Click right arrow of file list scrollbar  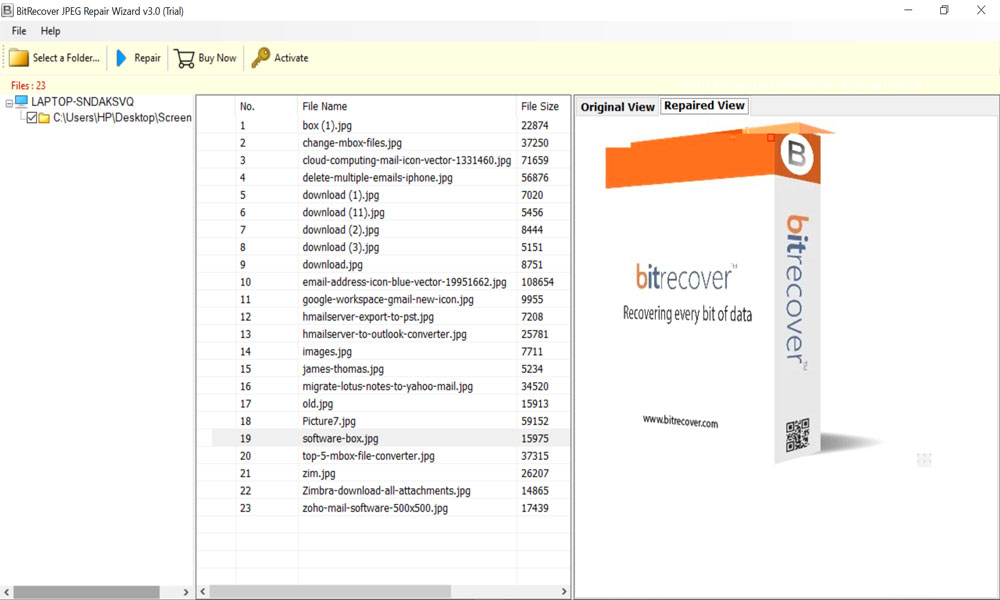[564, 592]
